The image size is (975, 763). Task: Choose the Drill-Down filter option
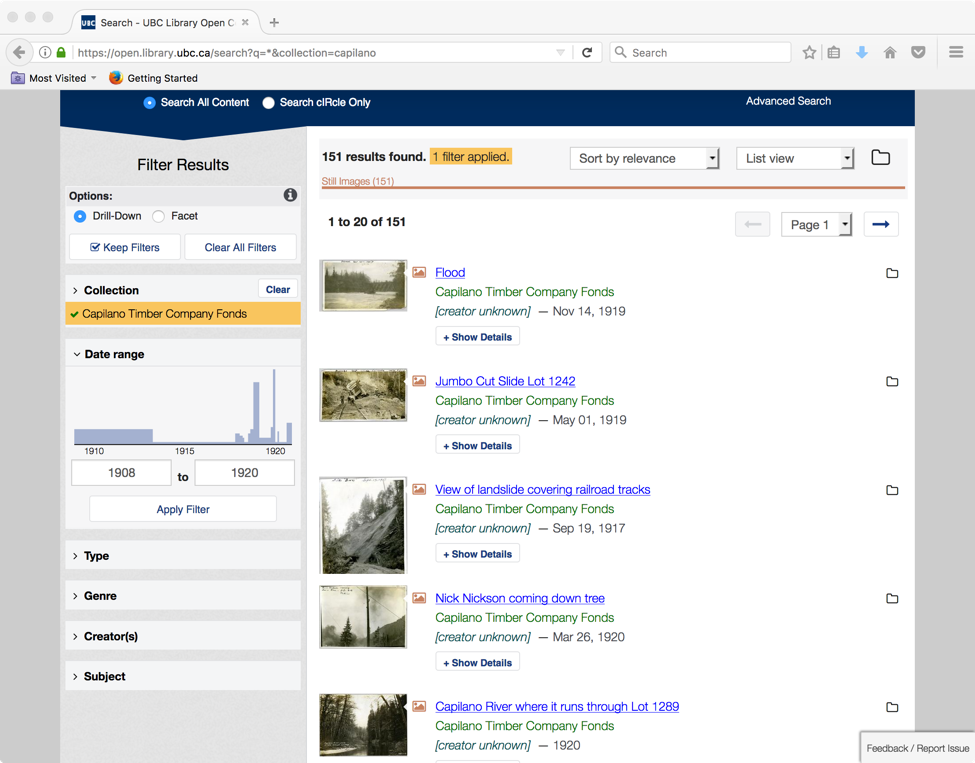point(80,216)
